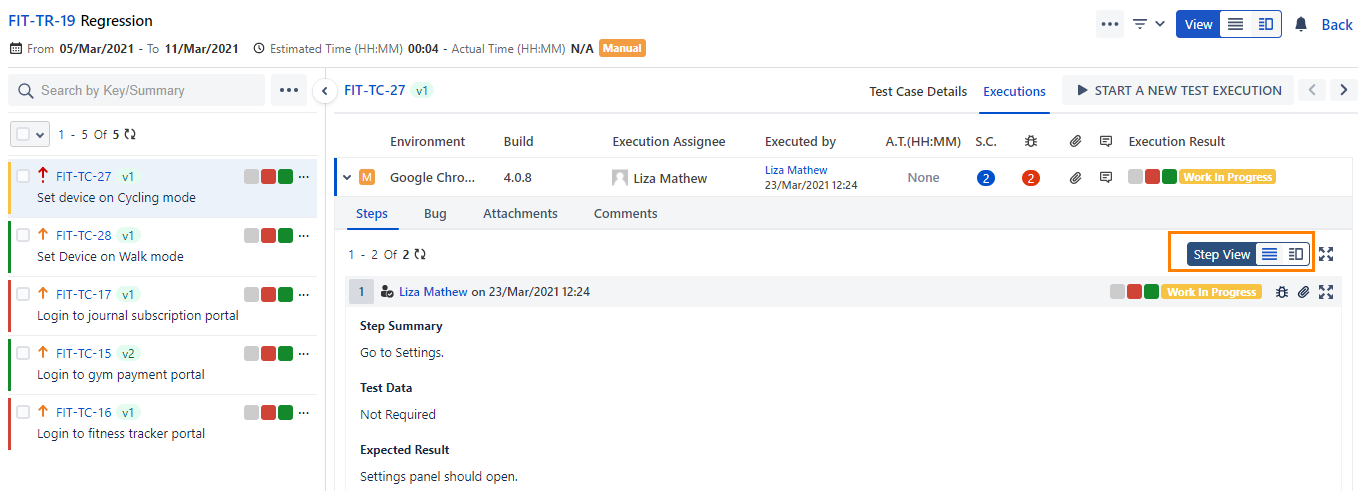The image size is (1358, 491).
Task: Set FIT-TC-17 result with the green swatch
Action: pos(285,295)
